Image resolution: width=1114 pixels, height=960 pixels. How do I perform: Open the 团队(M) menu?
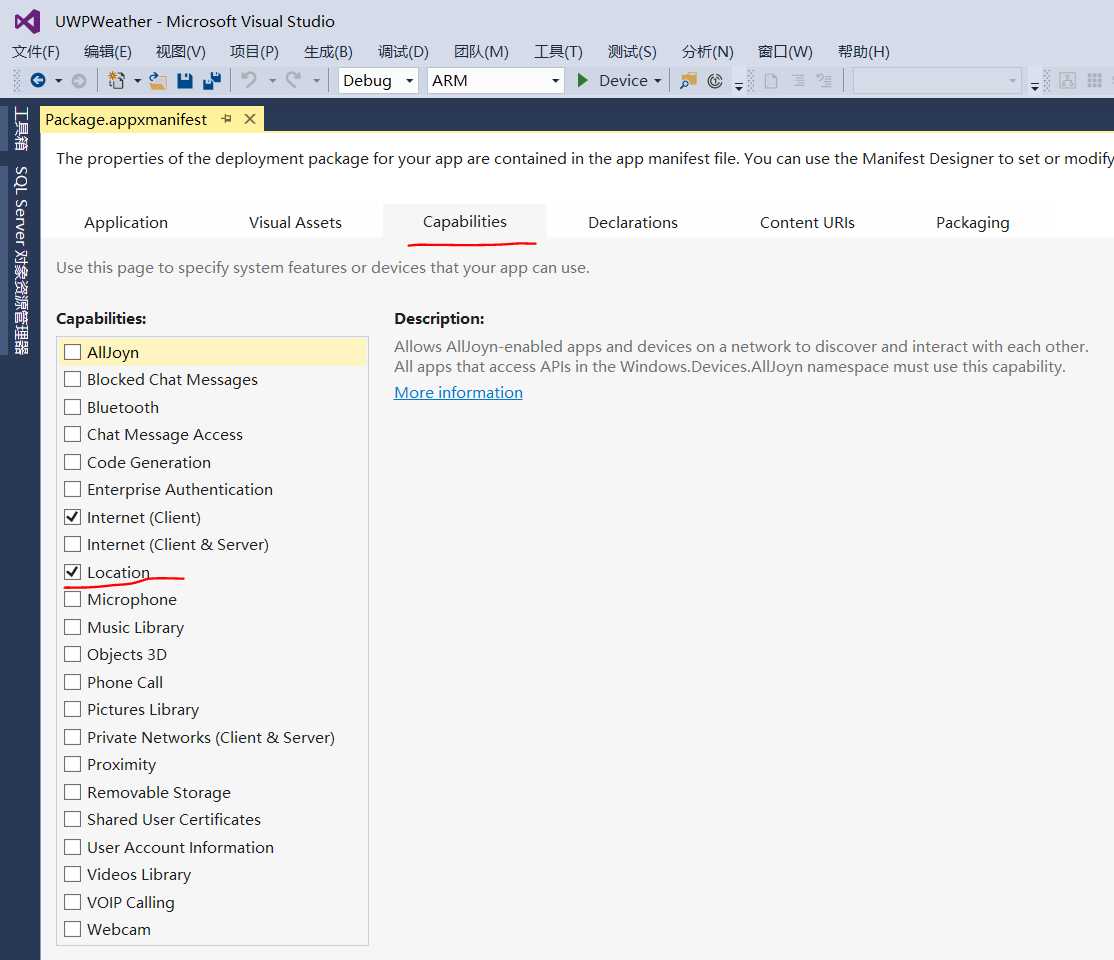481,52
